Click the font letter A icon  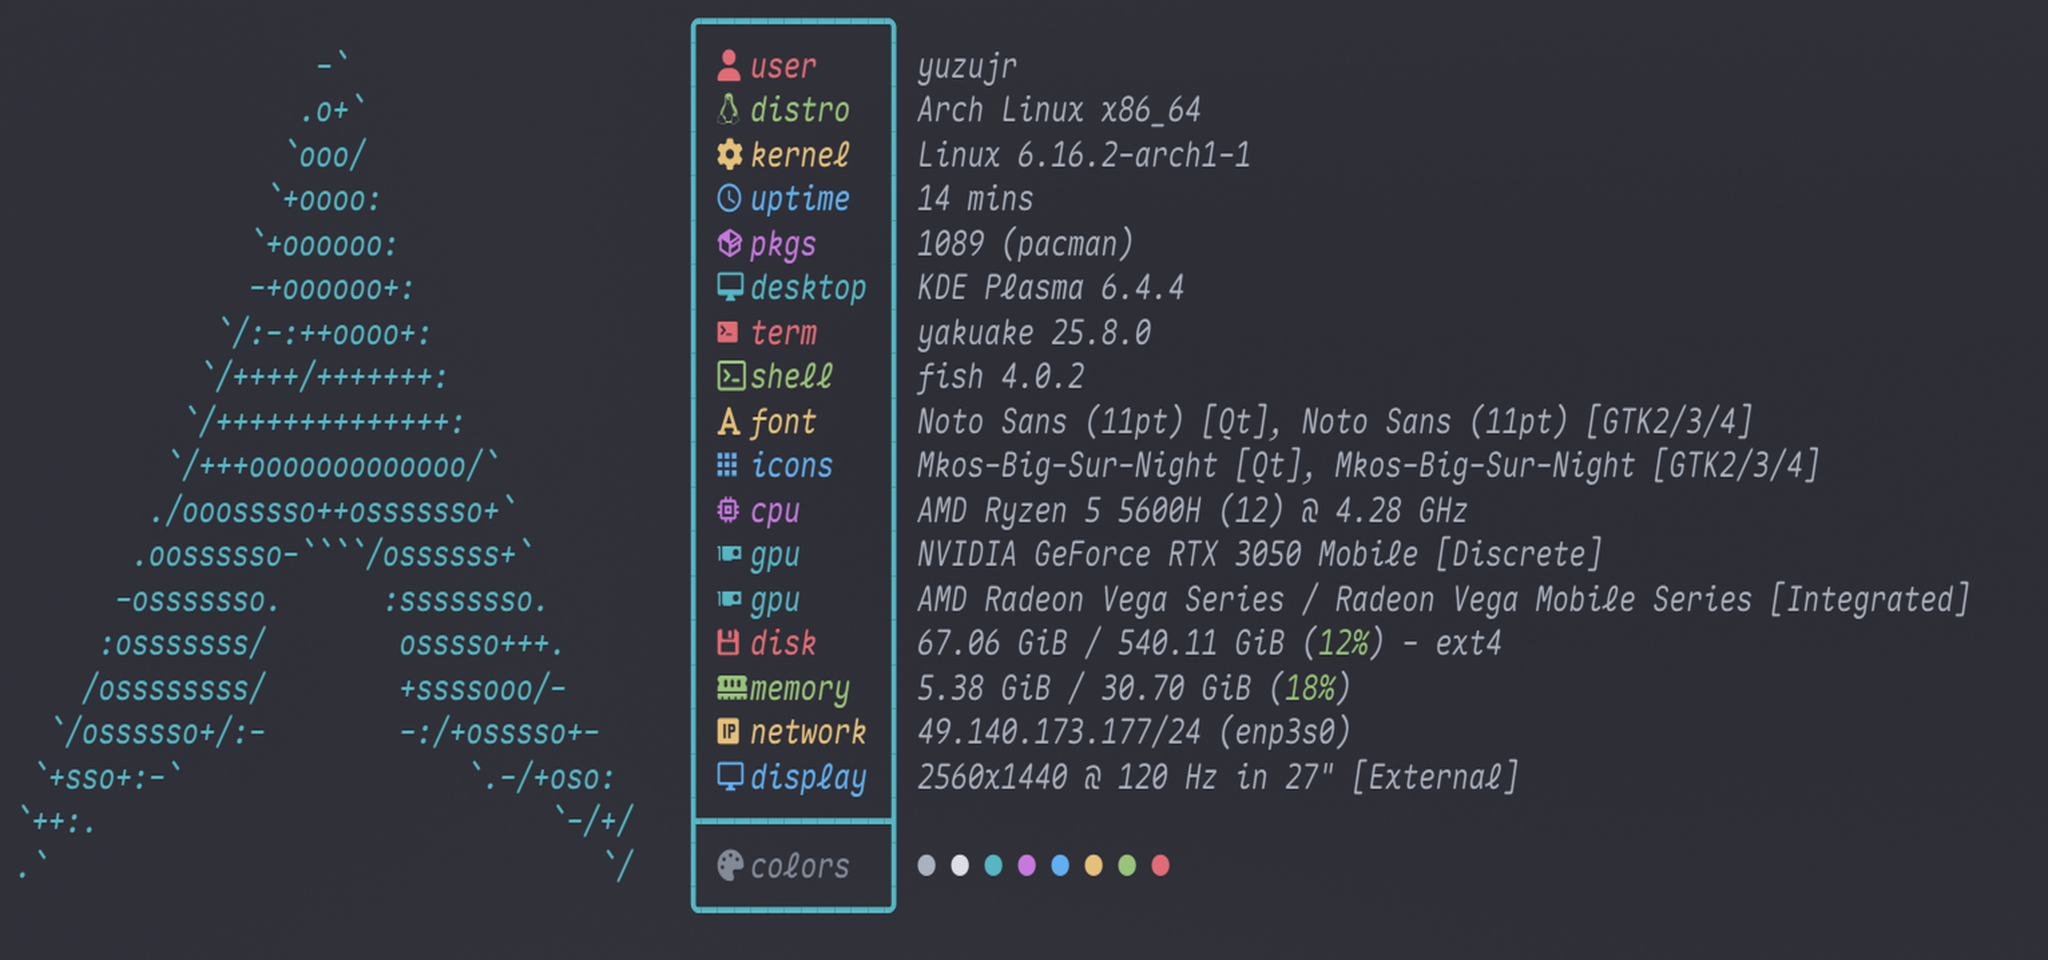click(x=729, y=421)
